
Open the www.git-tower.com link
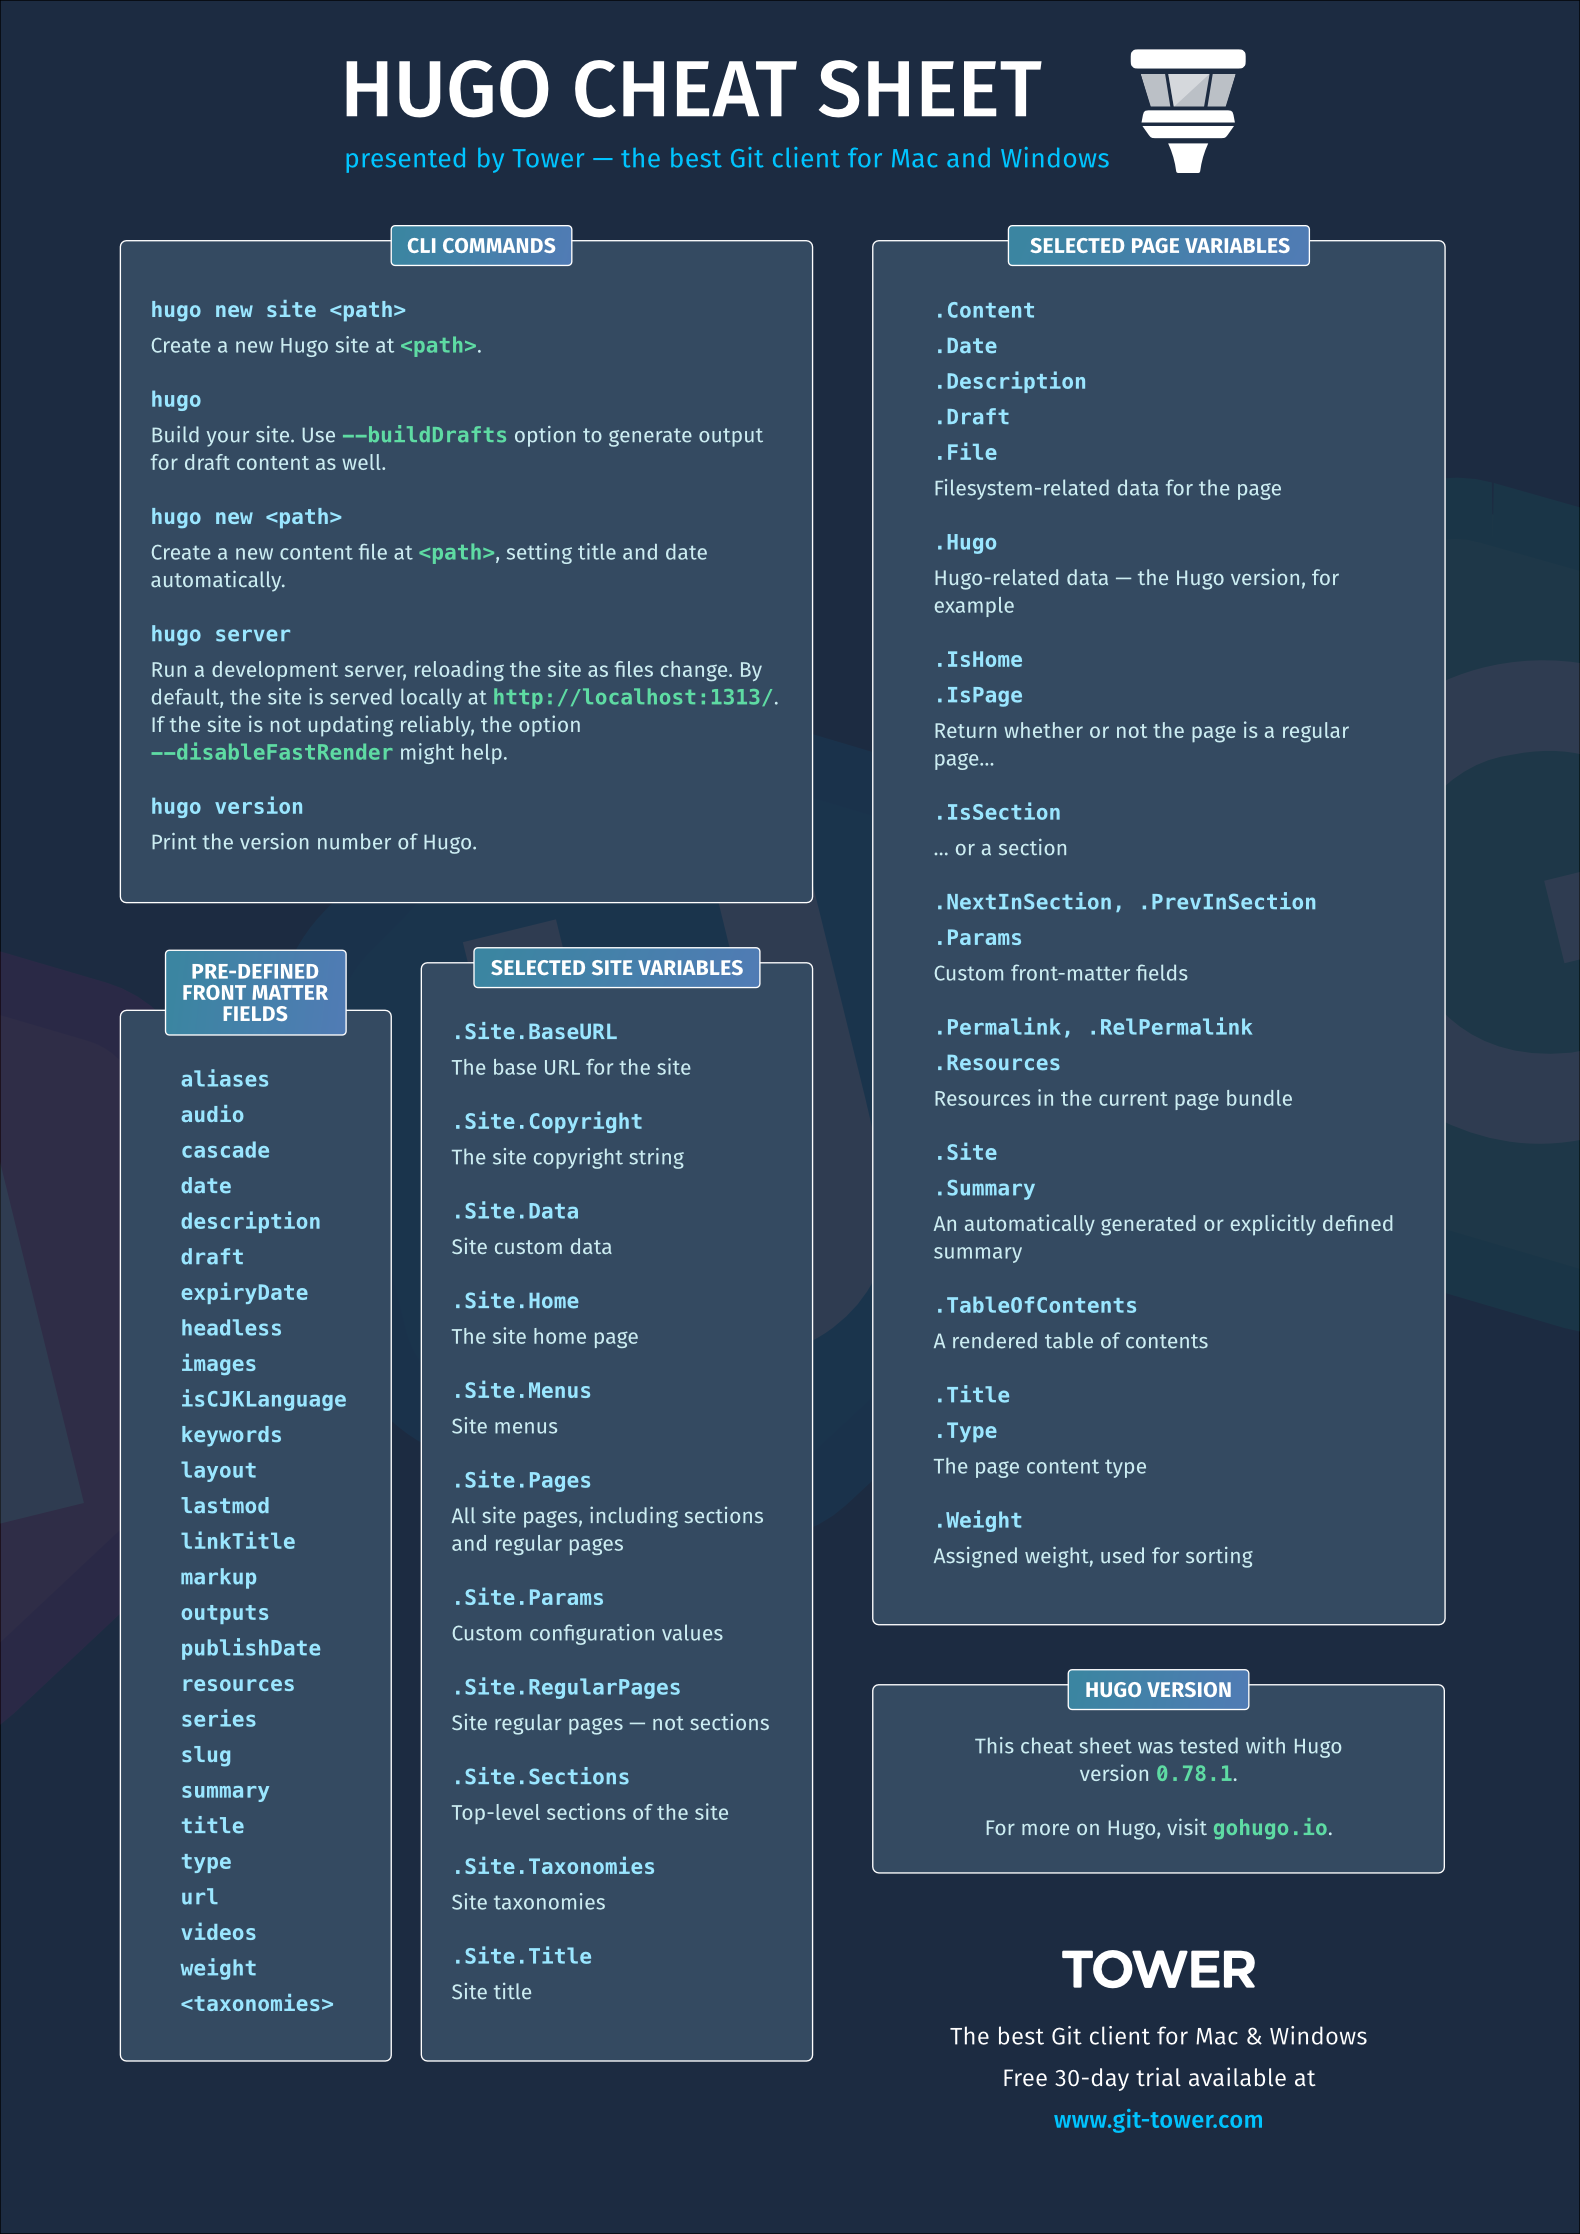click(x=1158, y=2119)
